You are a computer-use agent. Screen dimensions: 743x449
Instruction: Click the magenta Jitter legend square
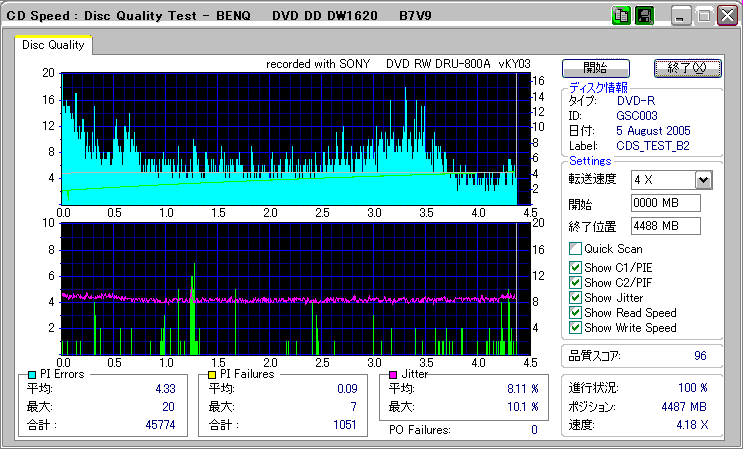pyautogui.click(x=393, y=374)
